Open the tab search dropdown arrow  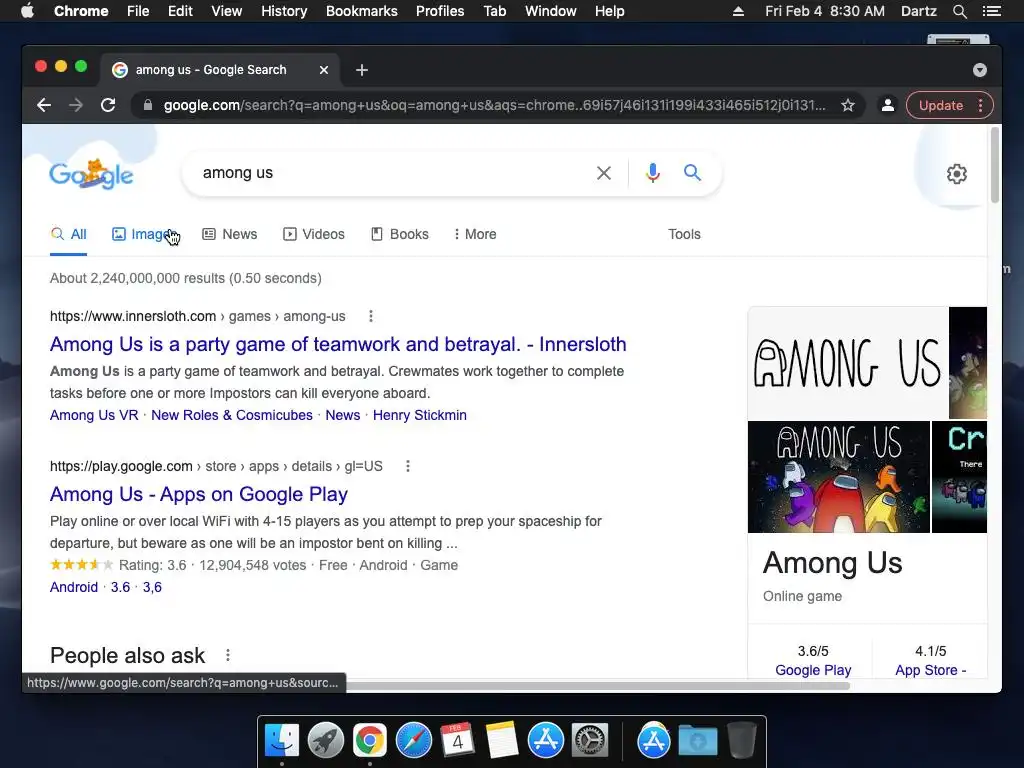980,70
